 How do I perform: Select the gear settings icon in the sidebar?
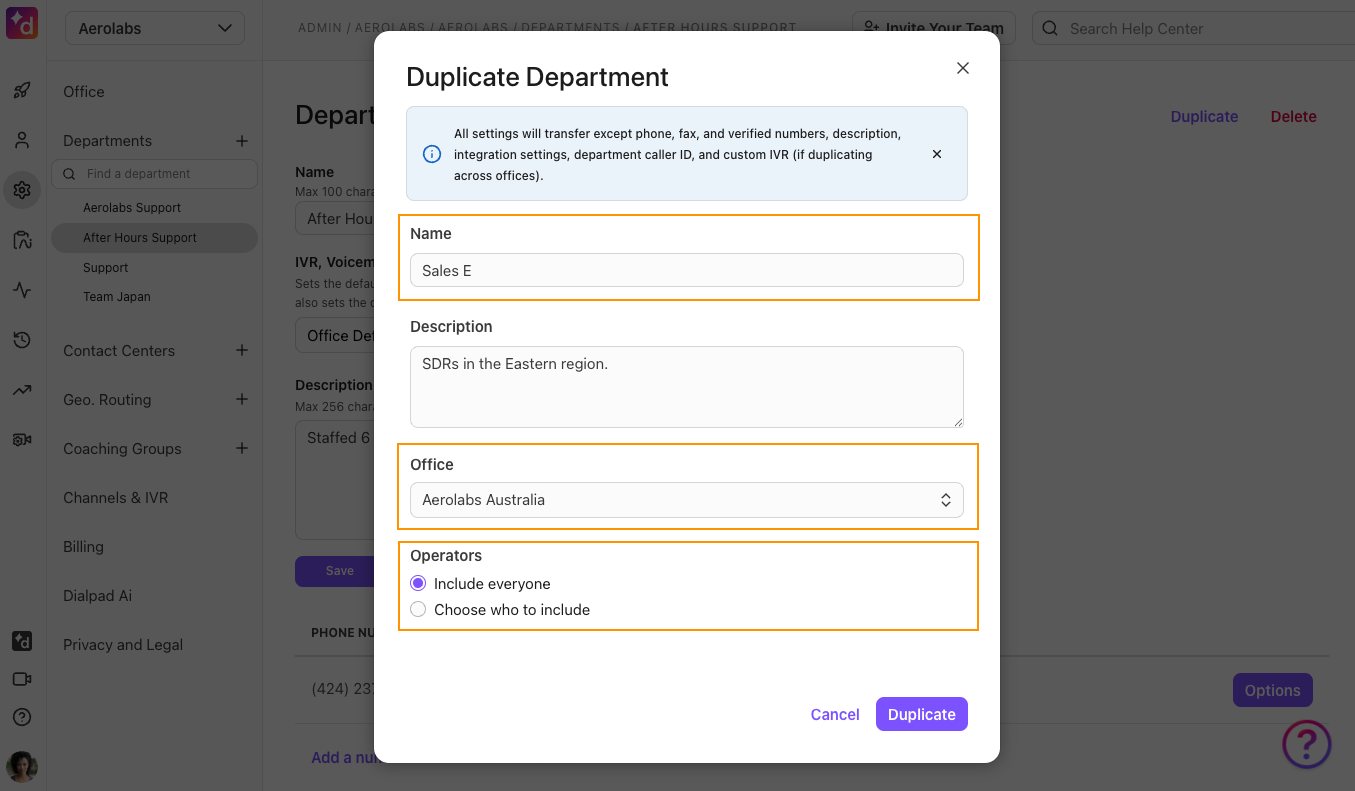[22, 190]
